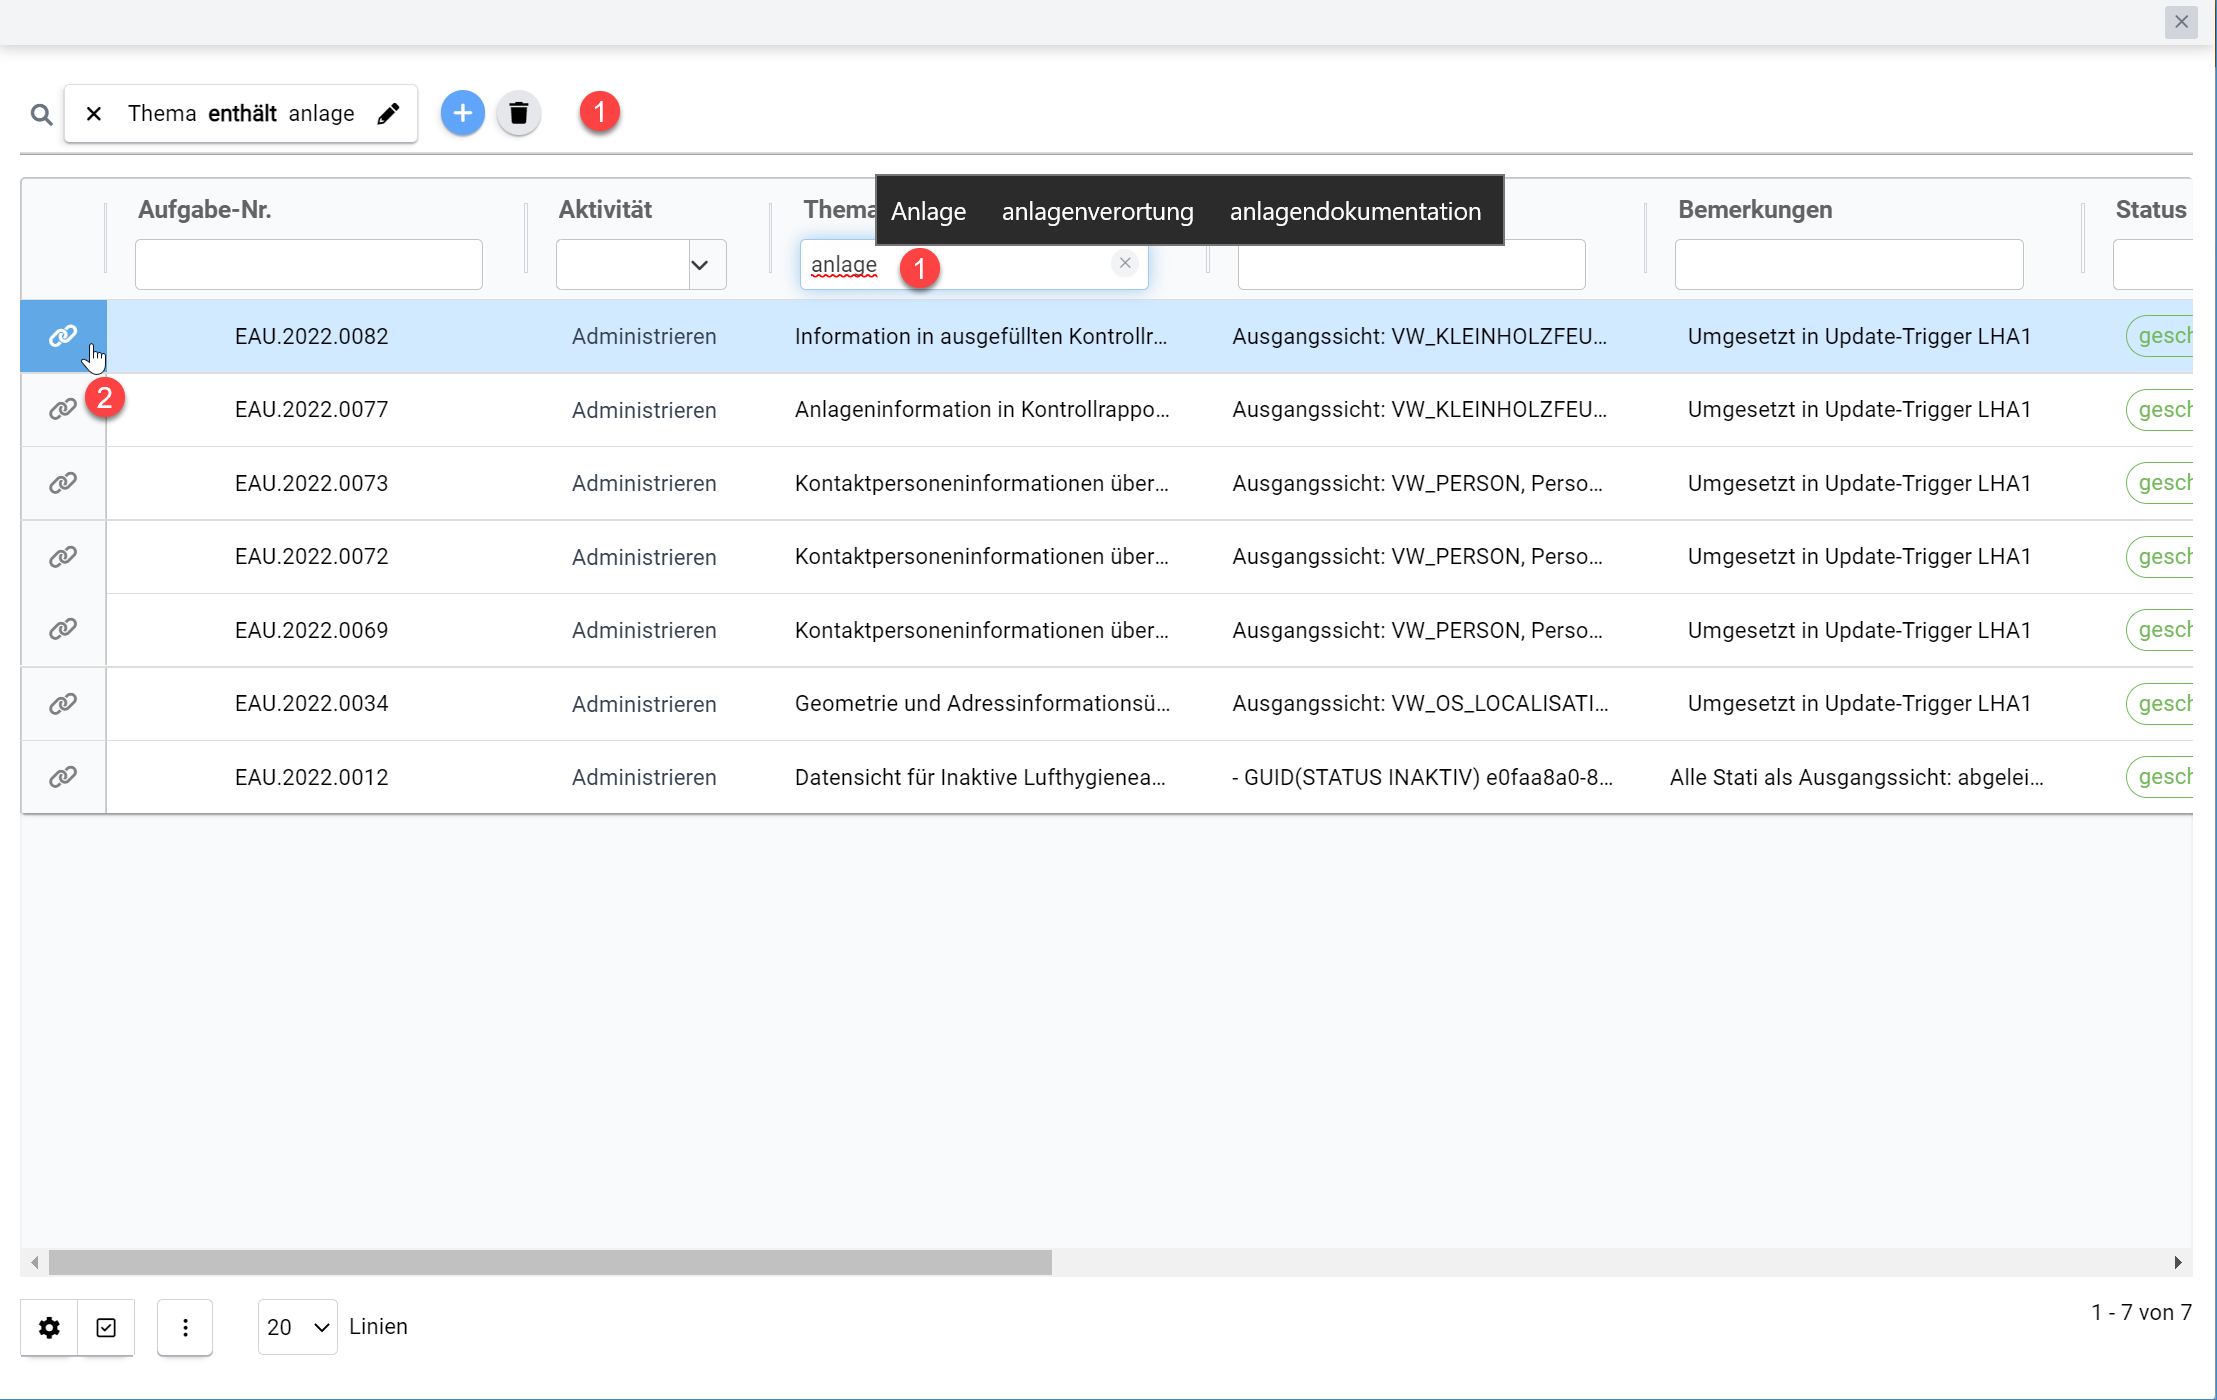Add a new filter with plus button
This screenshot has width=2217, height=1400.
point(463,113)
